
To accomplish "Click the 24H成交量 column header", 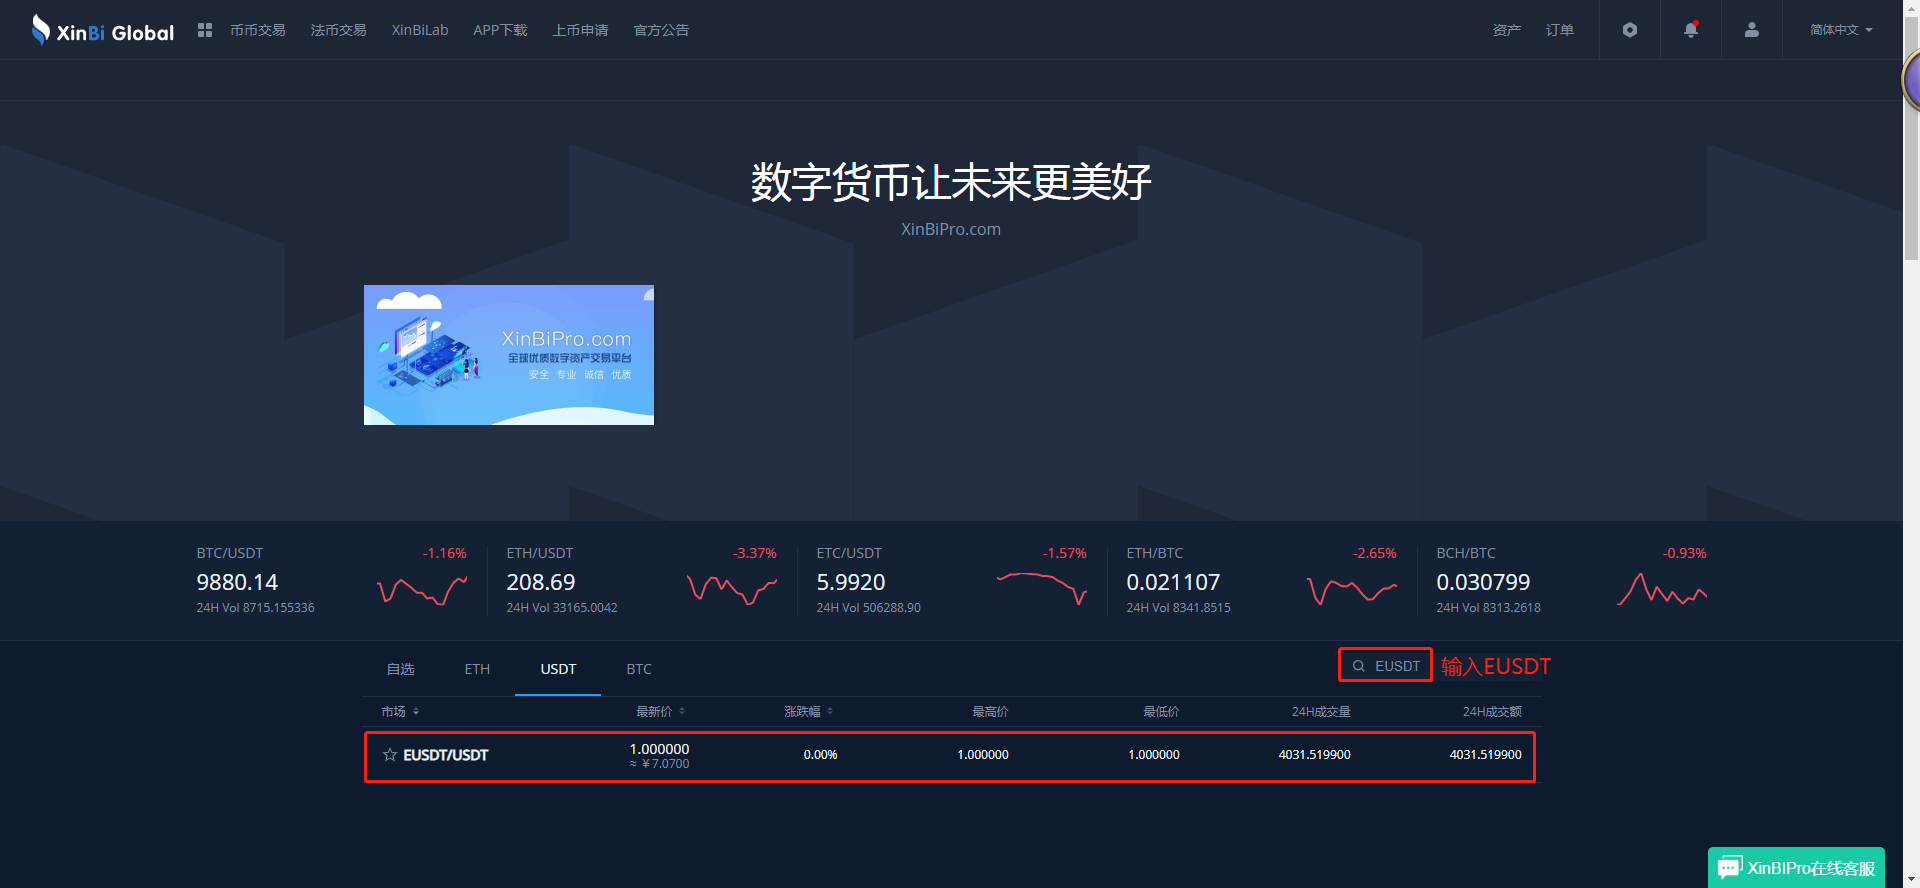I will 1321,712.
